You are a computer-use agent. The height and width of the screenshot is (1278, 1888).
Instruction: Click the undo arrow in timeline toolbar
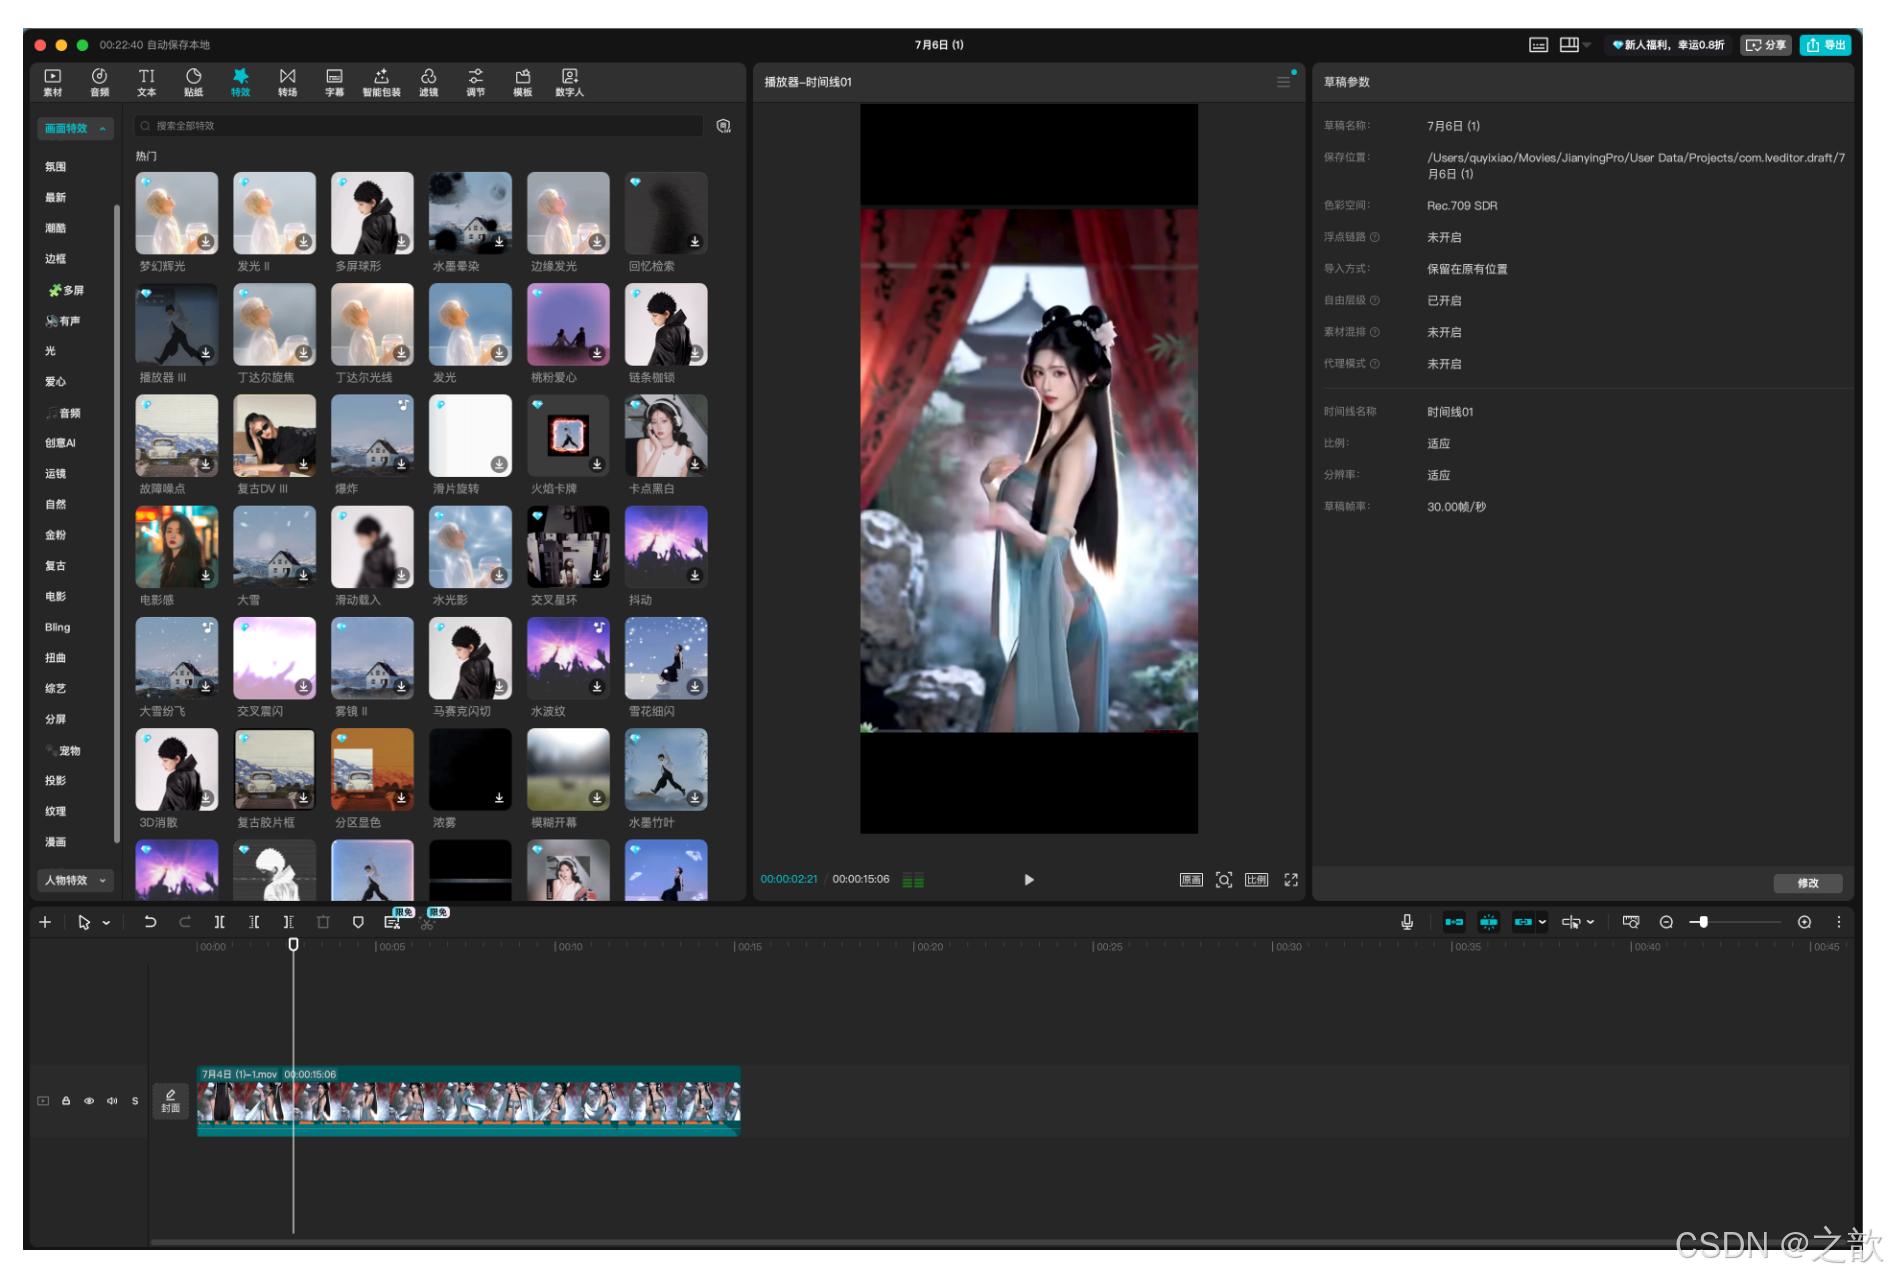150,922
